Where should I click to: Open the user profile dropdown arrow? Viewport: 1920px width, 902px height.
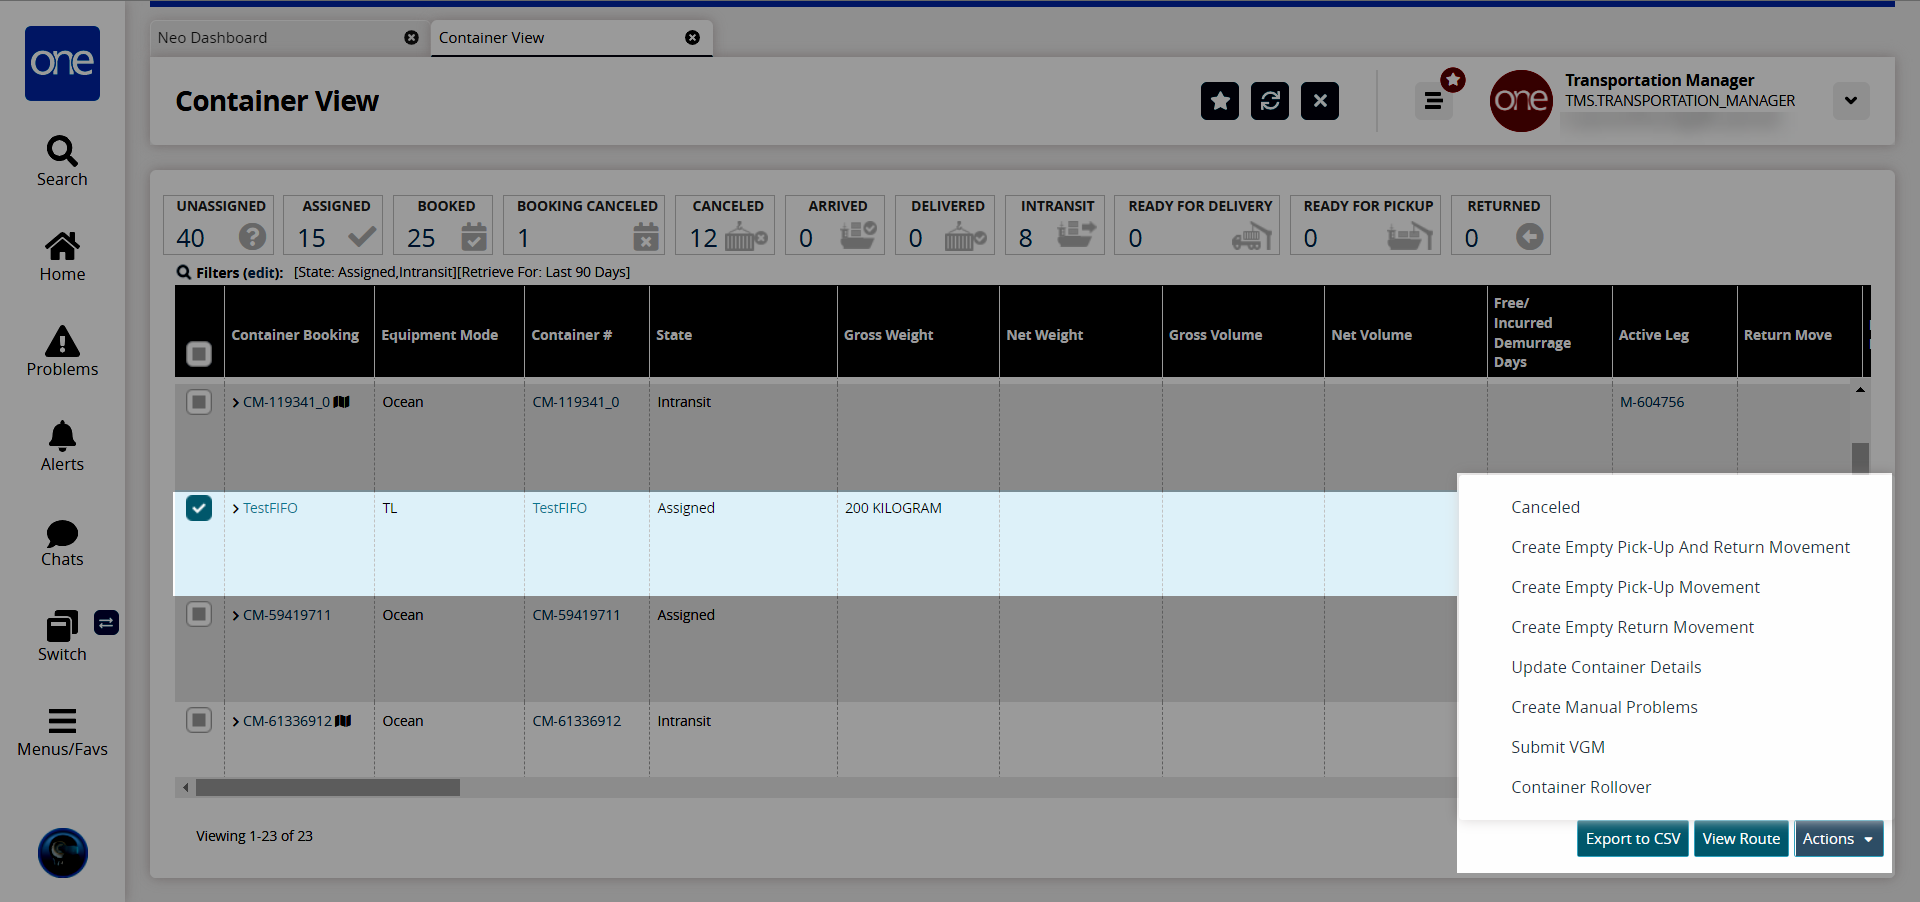pyautogui.click(x=1851, y=100)
